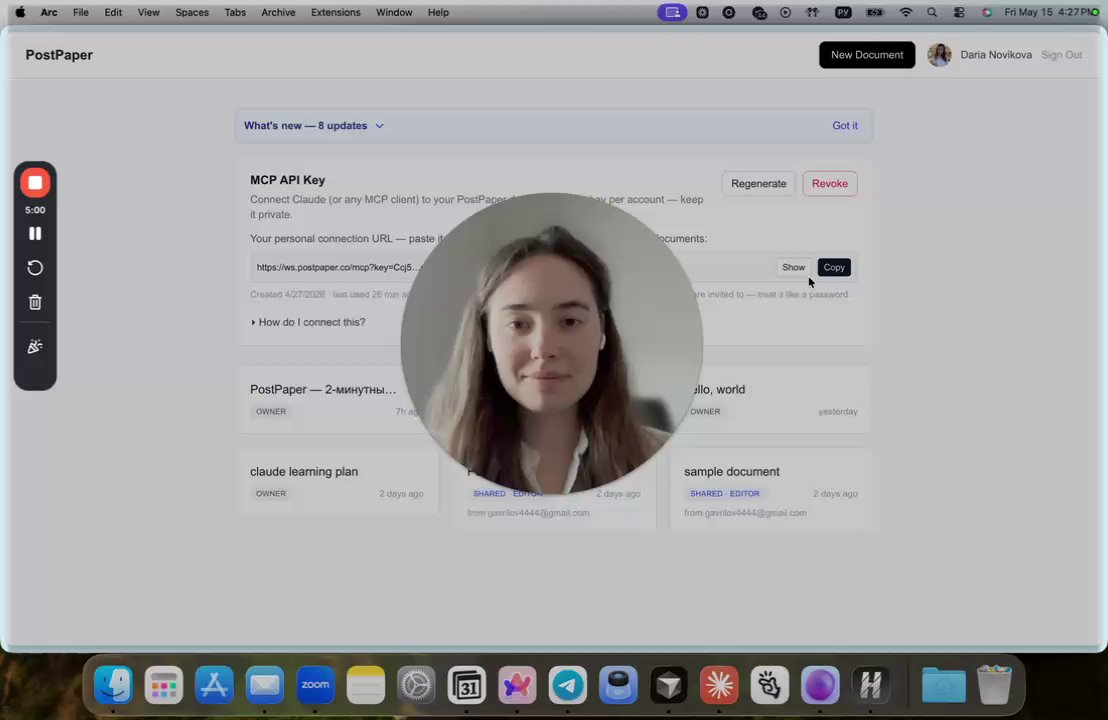Click the РУ keyboard input source icon
Screen dimensions: 1108x720
click(x=843, y=12)
